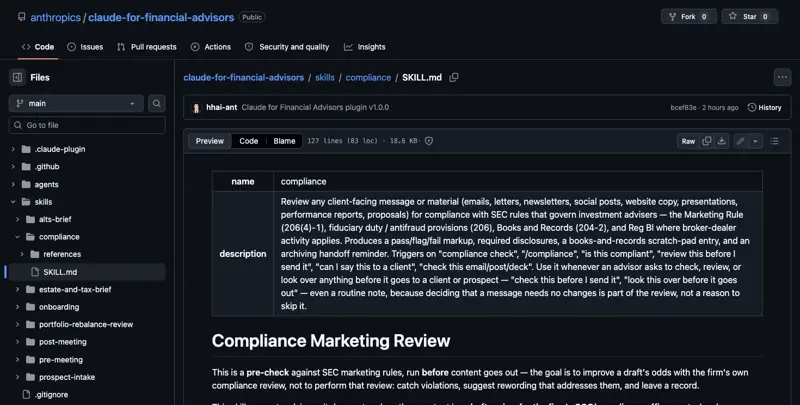Expand the portfolio-rebalance-review folder
This screenshot has height=405, width=800.
pyautogui.click(x=17, y=324)
